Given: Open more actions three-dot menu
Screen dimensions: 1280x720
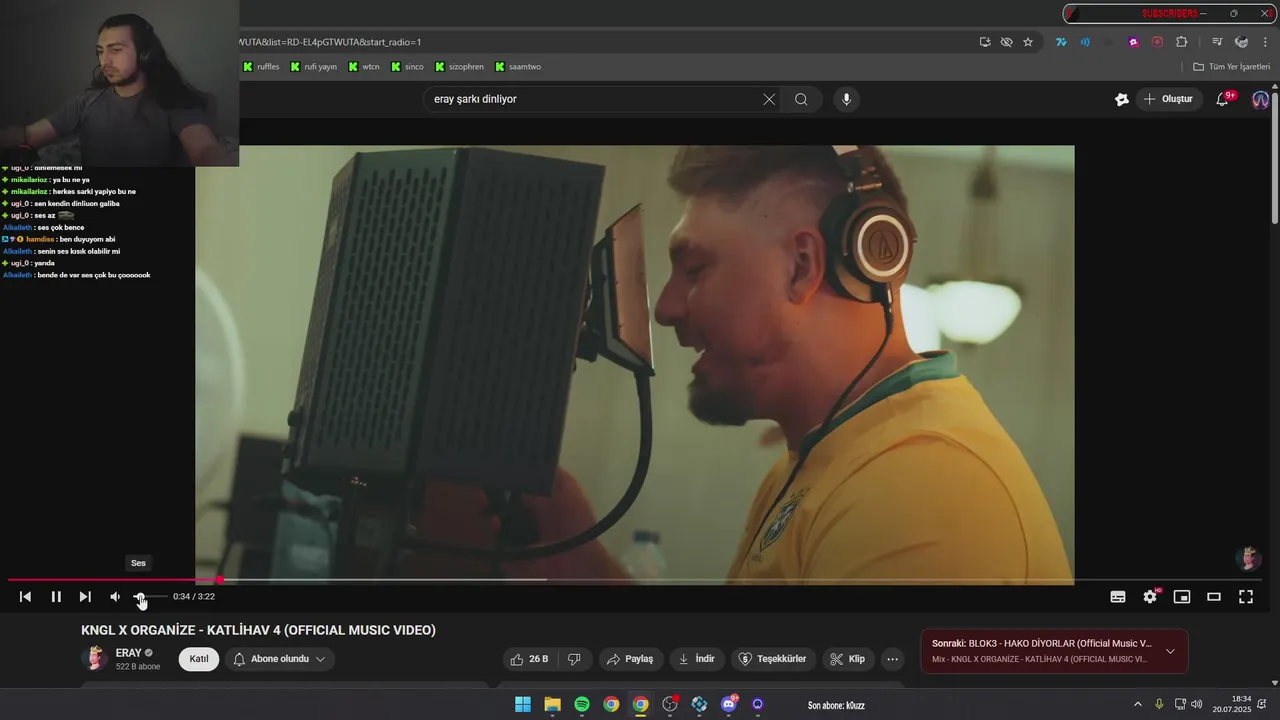Looking at the screenshot, I should point(892,659).
